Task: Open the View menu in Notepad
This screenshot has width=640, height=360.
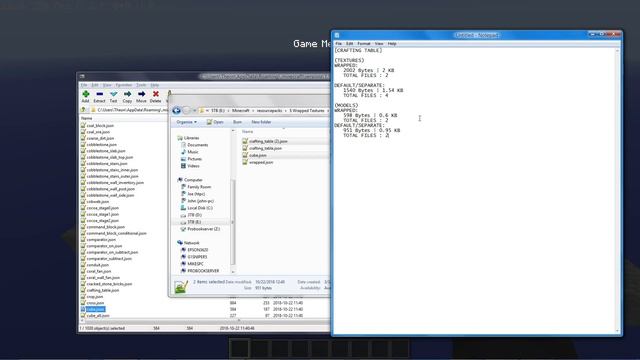Action: [379, 44]
